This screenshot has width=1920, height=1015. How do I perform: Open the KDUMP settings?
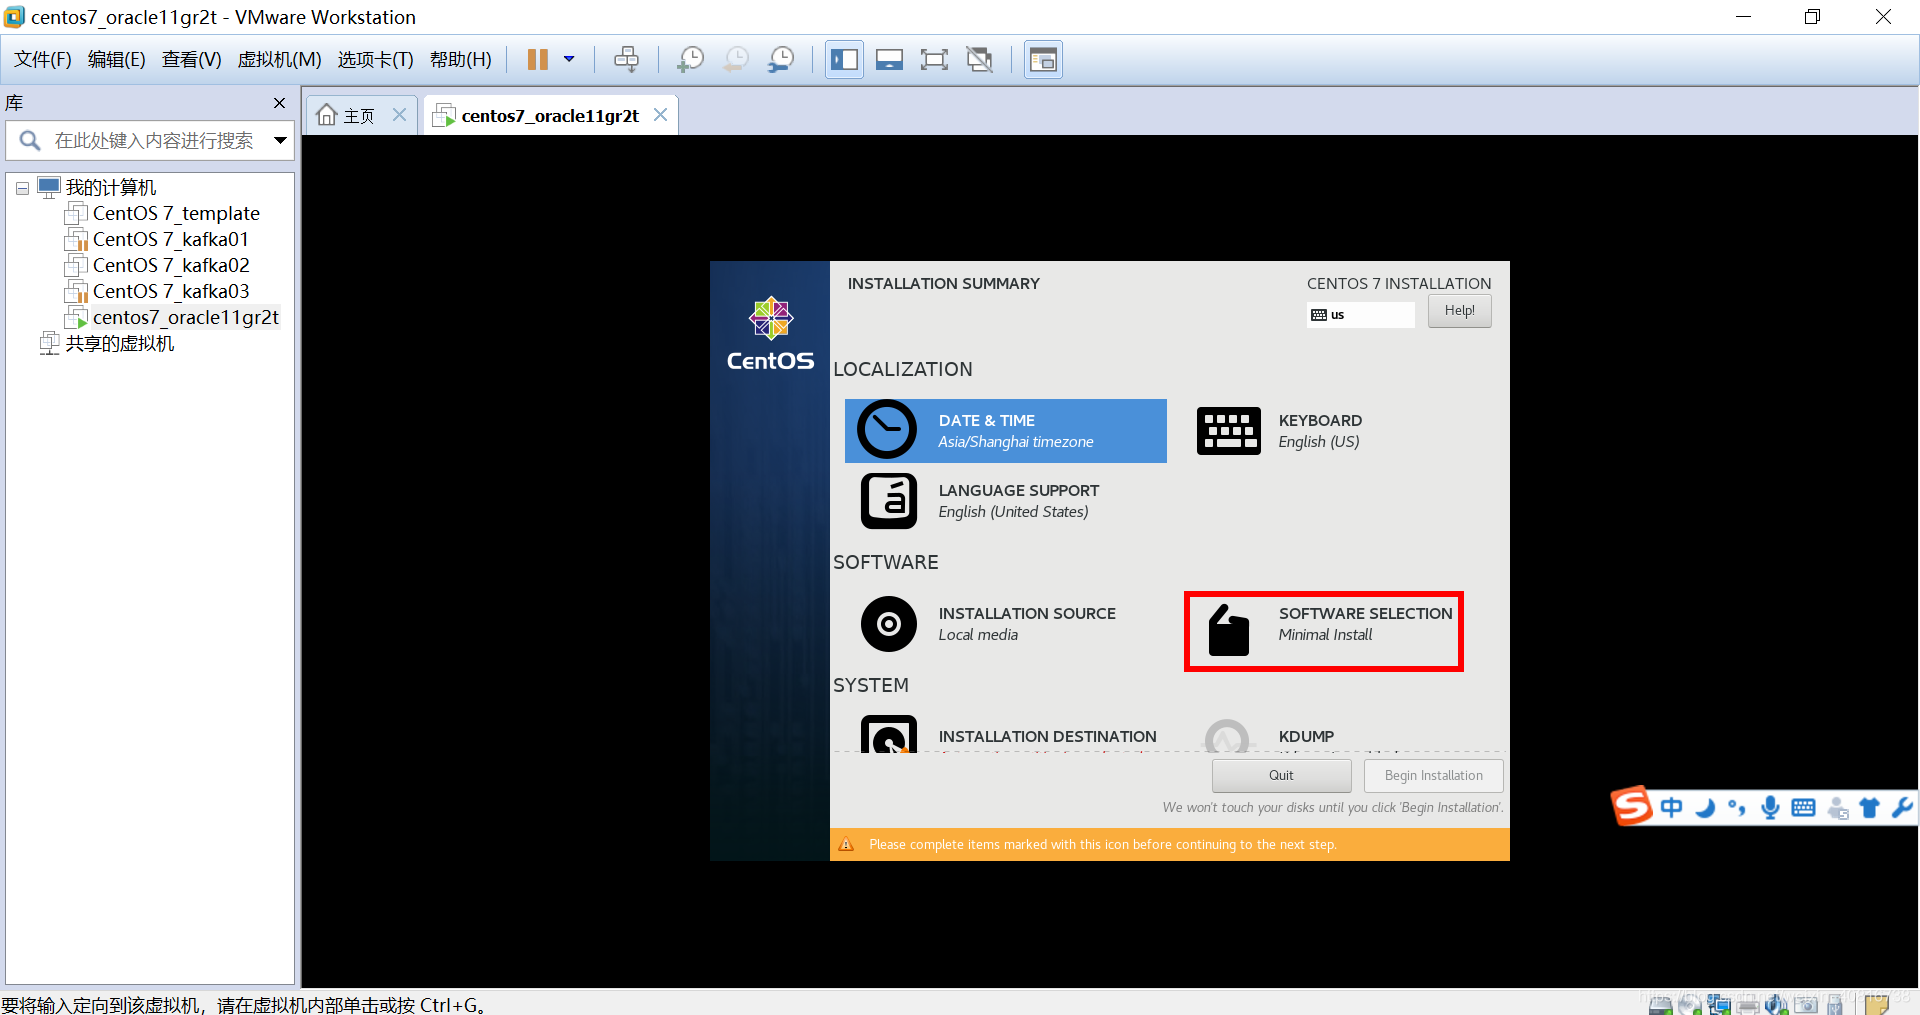pos(1270,736)
